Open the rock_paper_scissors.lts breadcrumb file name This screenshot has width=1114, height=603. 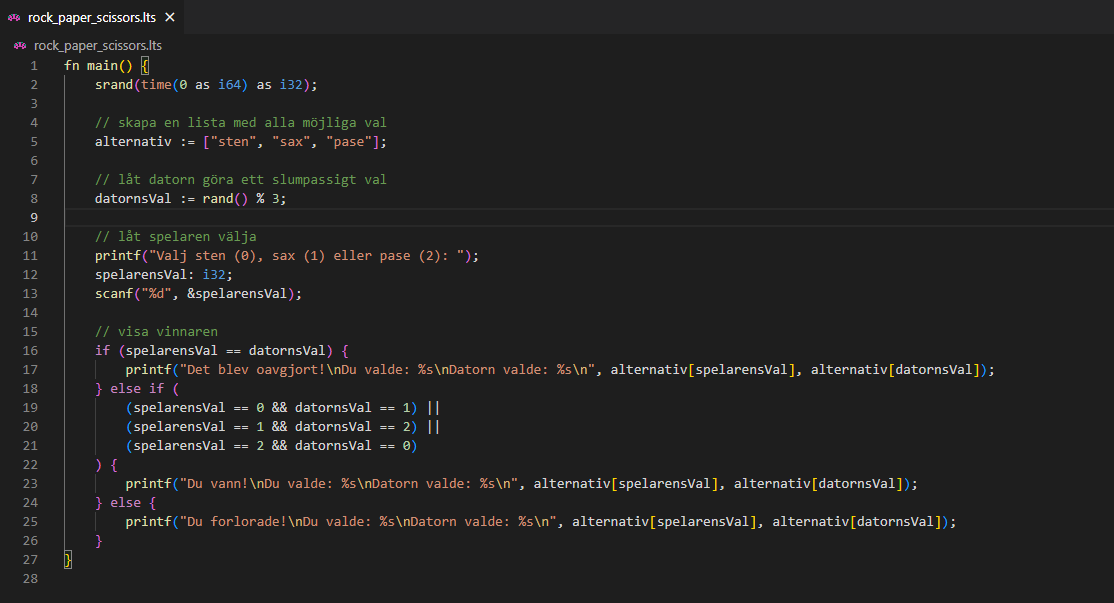(97, 46)
